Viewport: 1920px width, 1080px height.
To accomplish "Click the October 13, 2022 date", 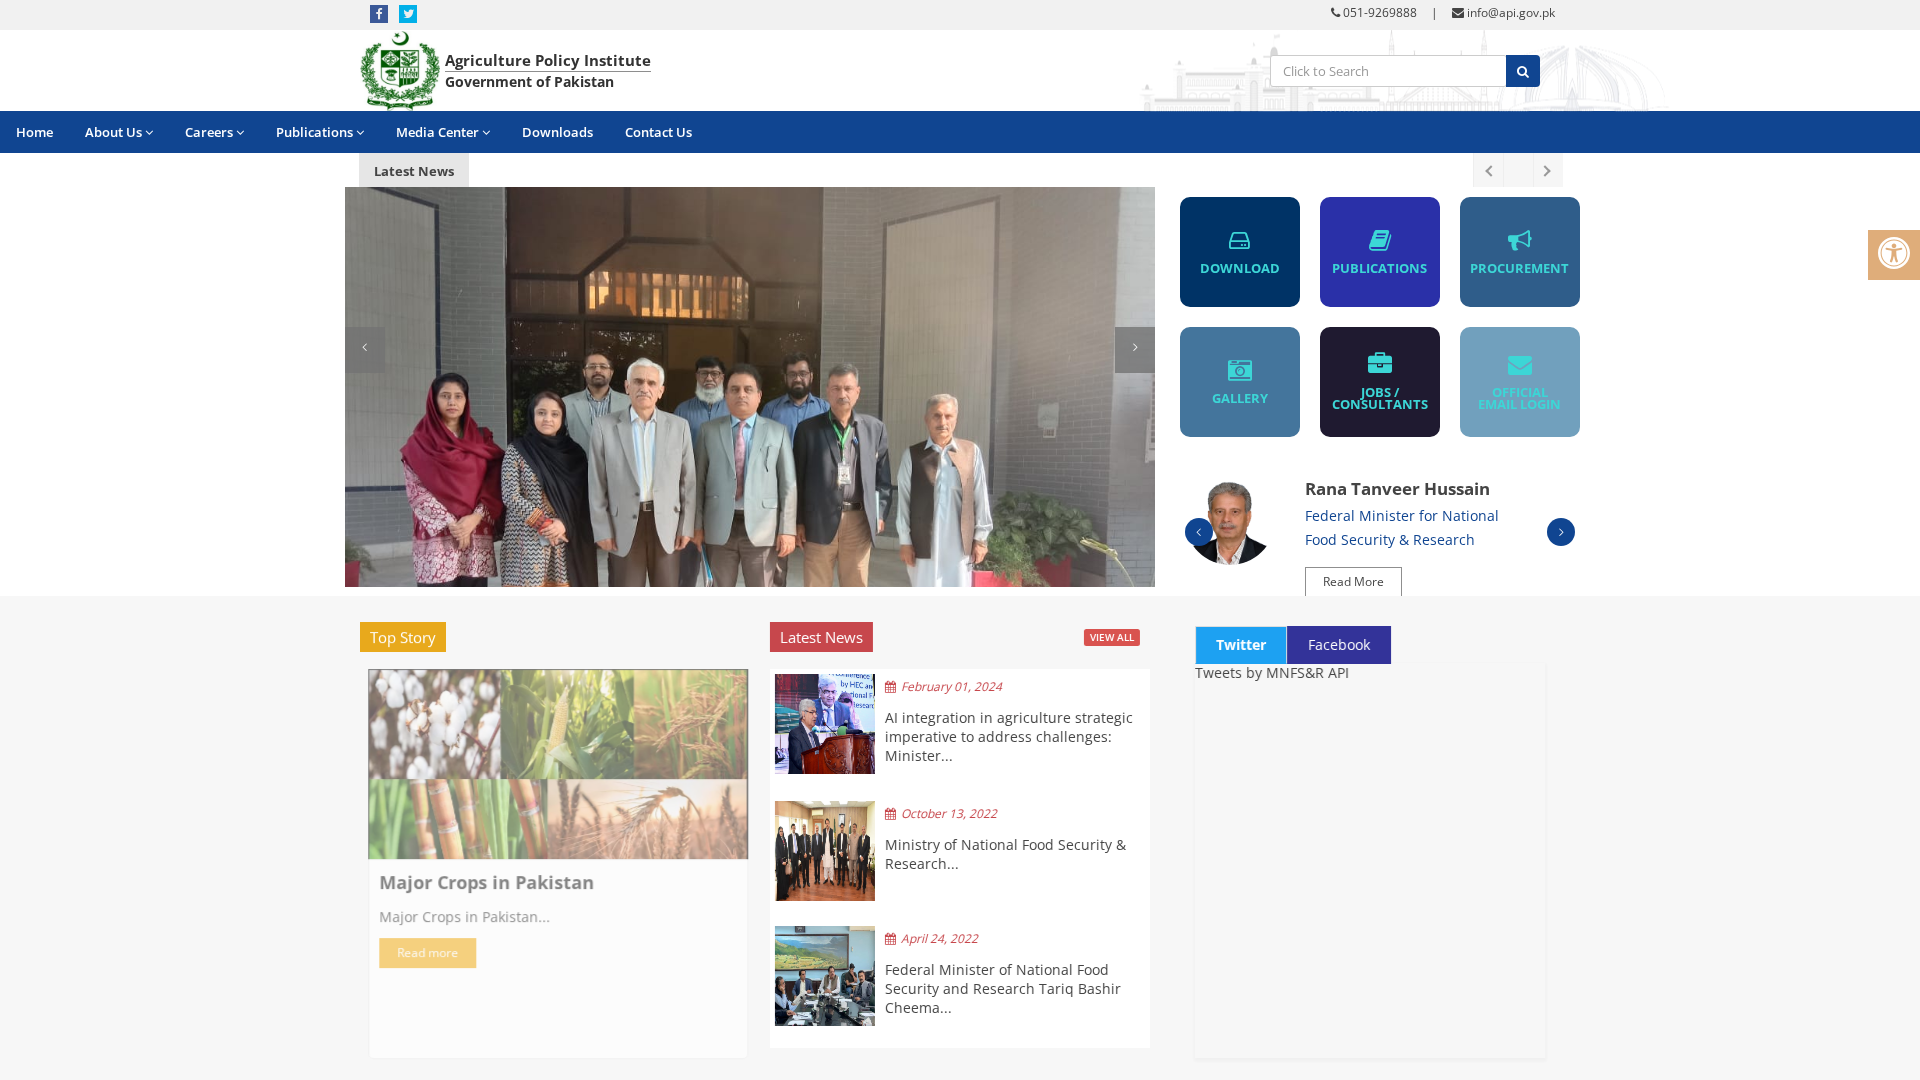I will pyautogui.click(x=948, y=814).
